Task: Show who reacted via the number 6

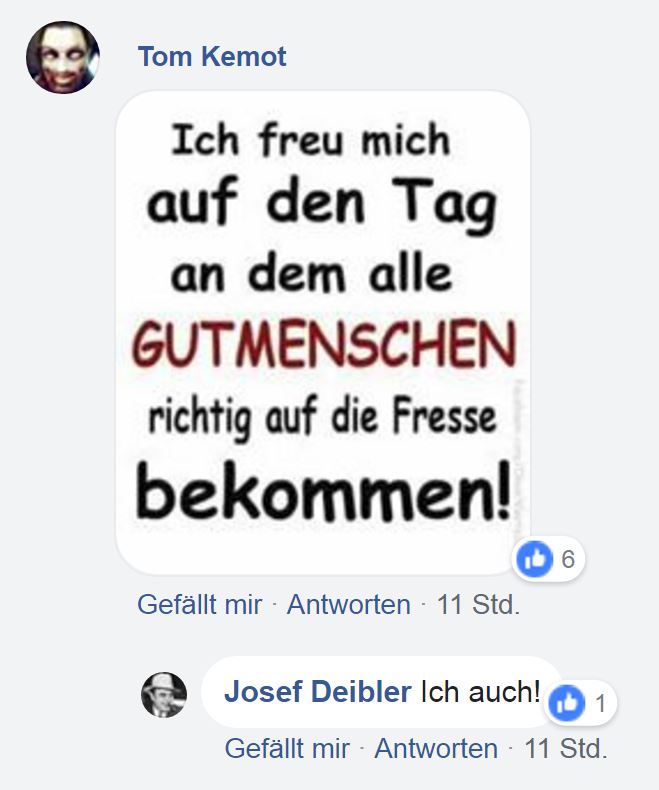Action: (568, 559)
